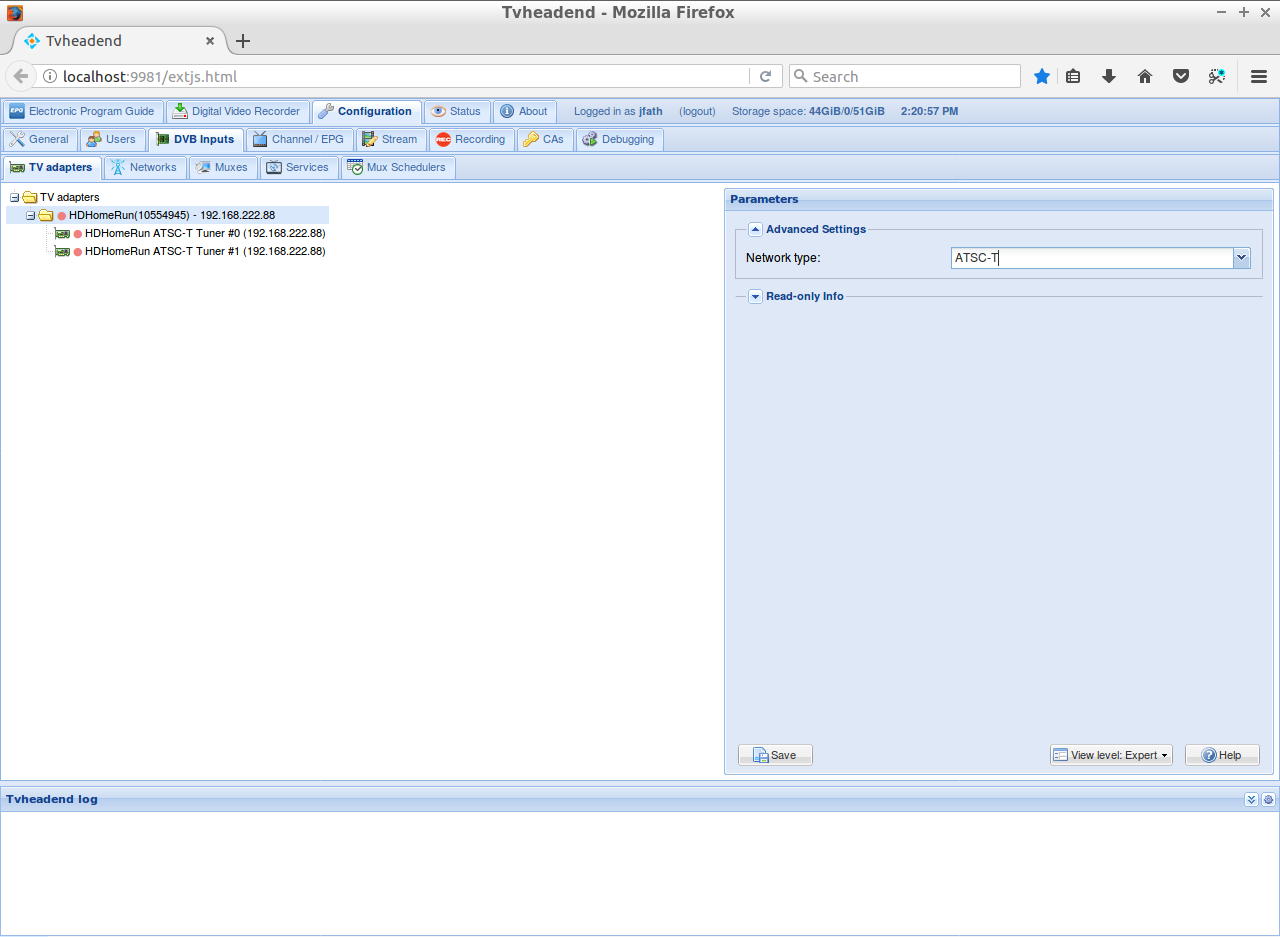Expand the Read-only Info section
The height and width of the screenshot is (937, 1280).
pyautogui.click(x=756, y=296)
